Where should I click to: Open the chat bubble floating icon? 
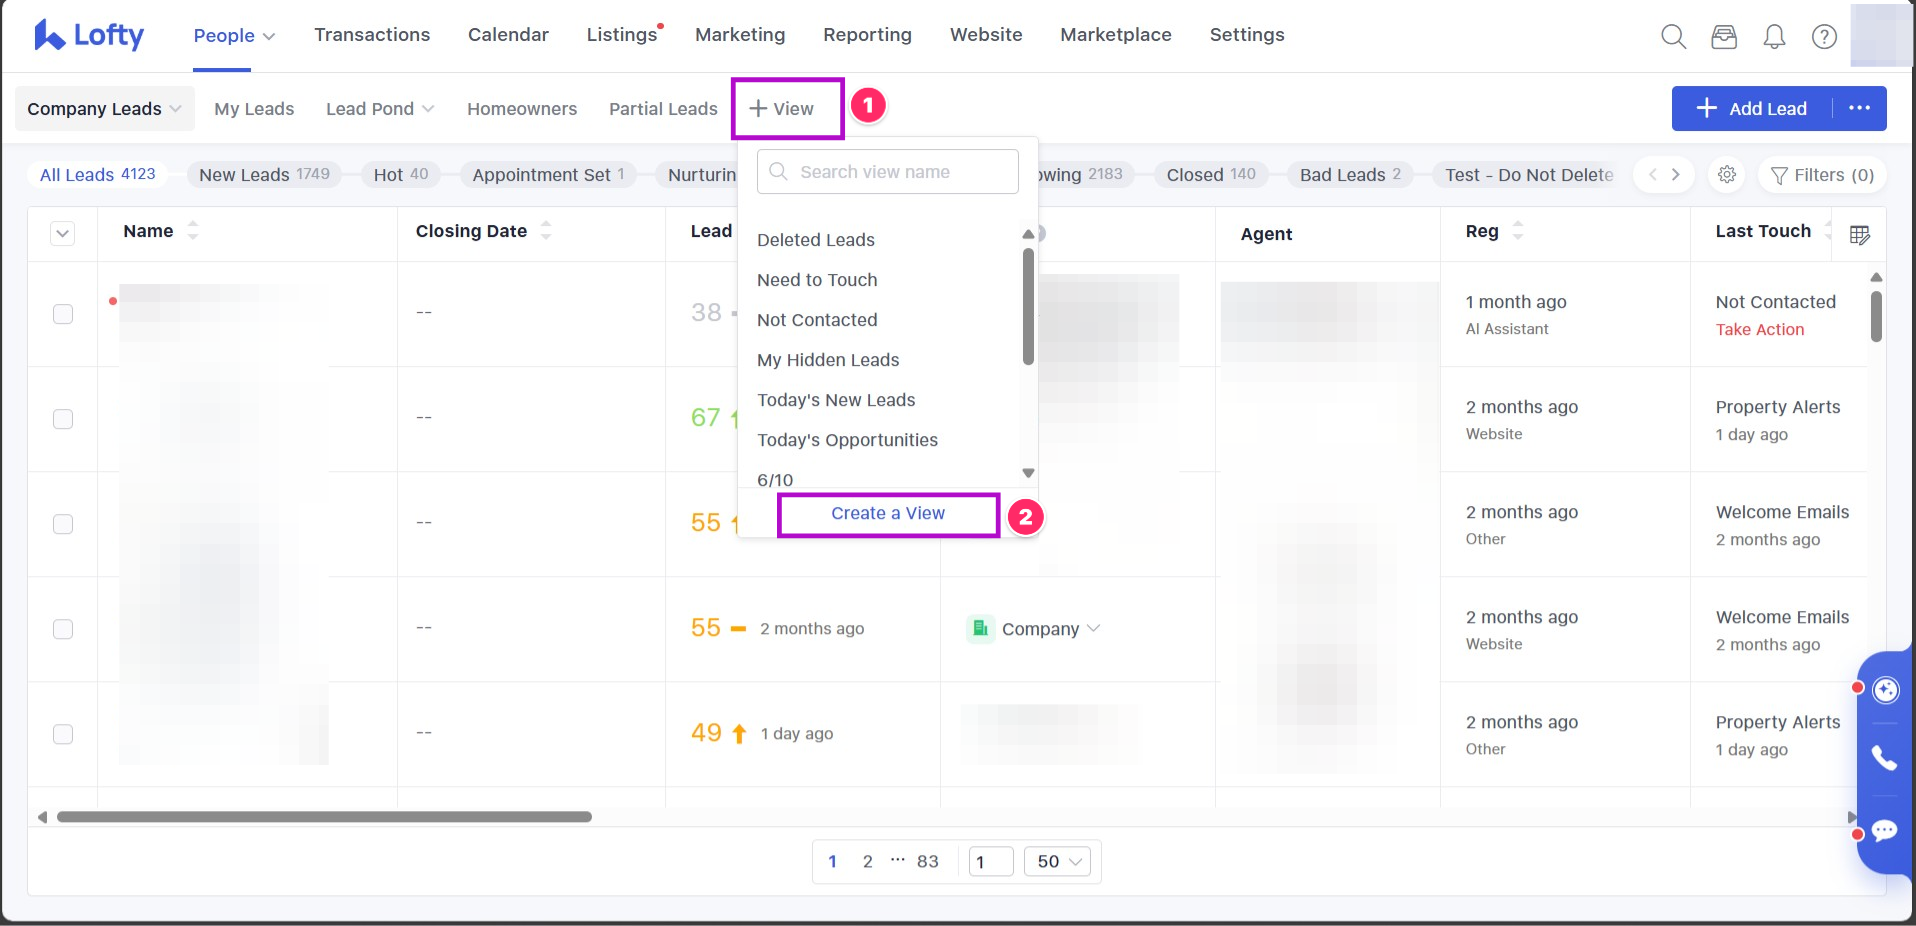pyautogui.click(x=1884, y=831)
